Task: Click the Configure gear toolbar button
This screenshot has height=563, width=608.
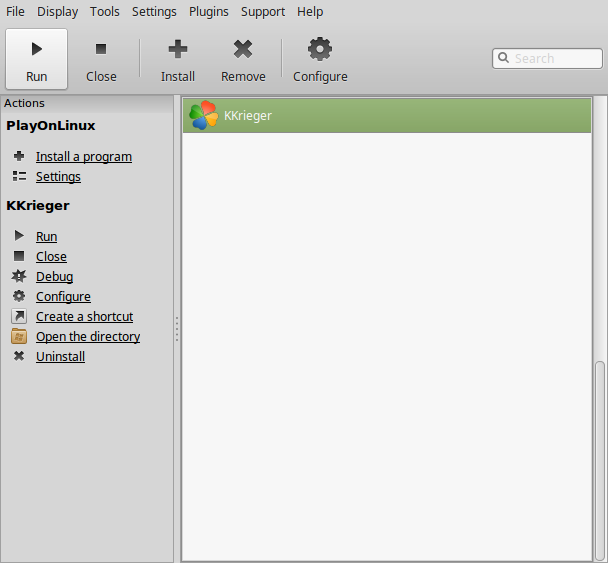Action: (x=320, y=59)
